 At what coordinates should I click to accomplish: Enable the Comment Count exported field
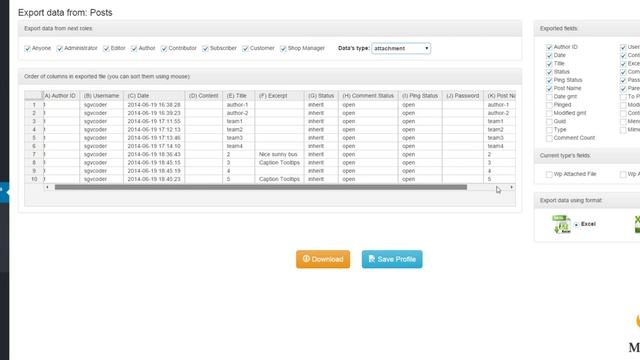pyautogui.click(x=549, y=138)
